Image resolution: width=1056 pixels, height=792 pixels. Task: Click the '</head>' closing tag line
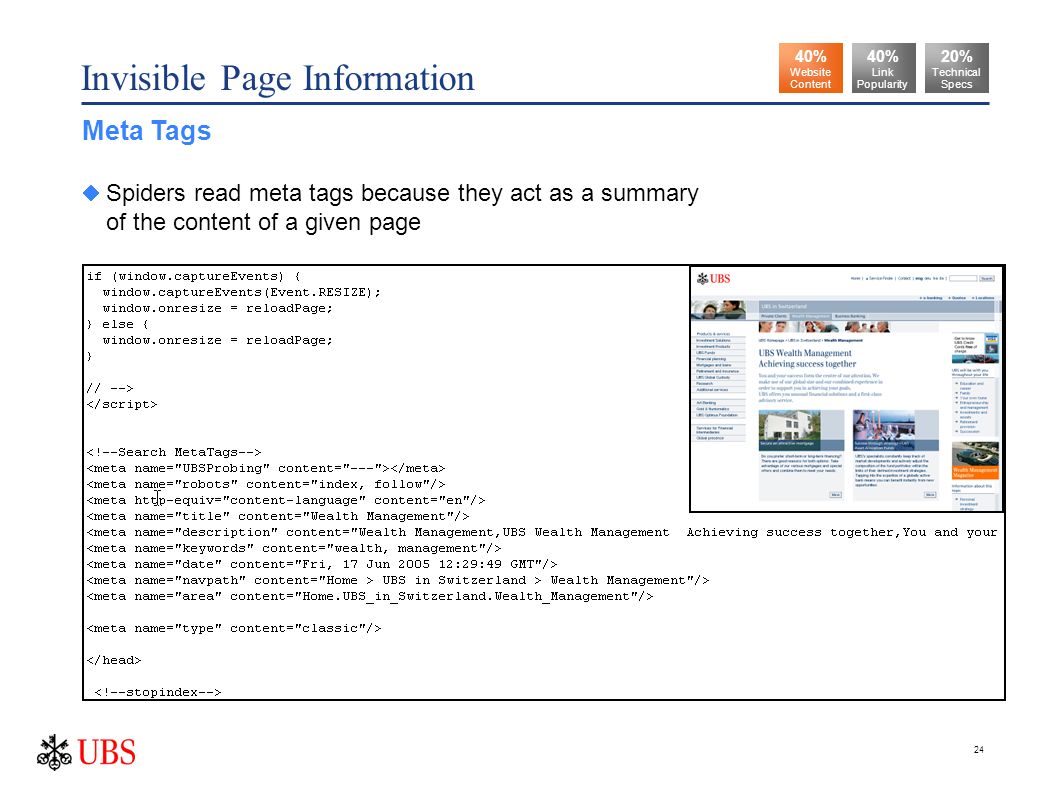coord(114,661)
